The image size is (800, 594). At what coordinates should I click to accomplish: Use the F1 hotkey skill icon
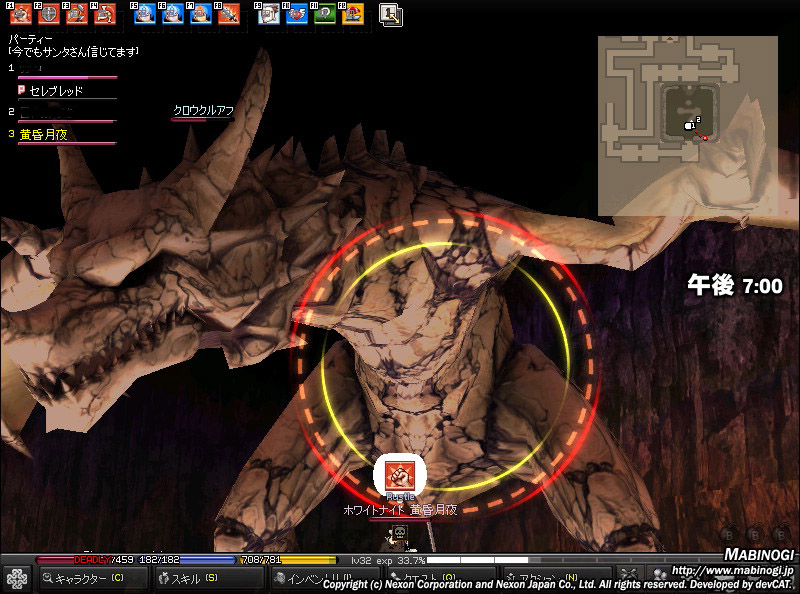click(x=21, y=14)
